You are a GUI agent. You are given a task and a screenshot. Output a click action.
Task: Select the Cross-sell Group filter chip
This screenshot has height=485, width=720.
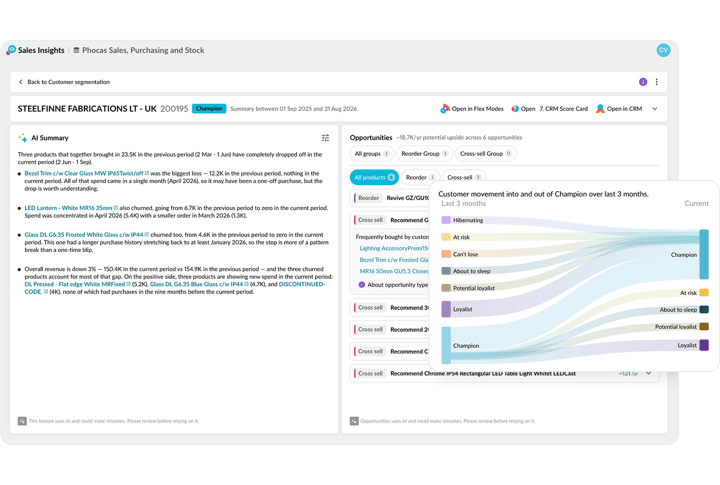[x=485, y=153]
